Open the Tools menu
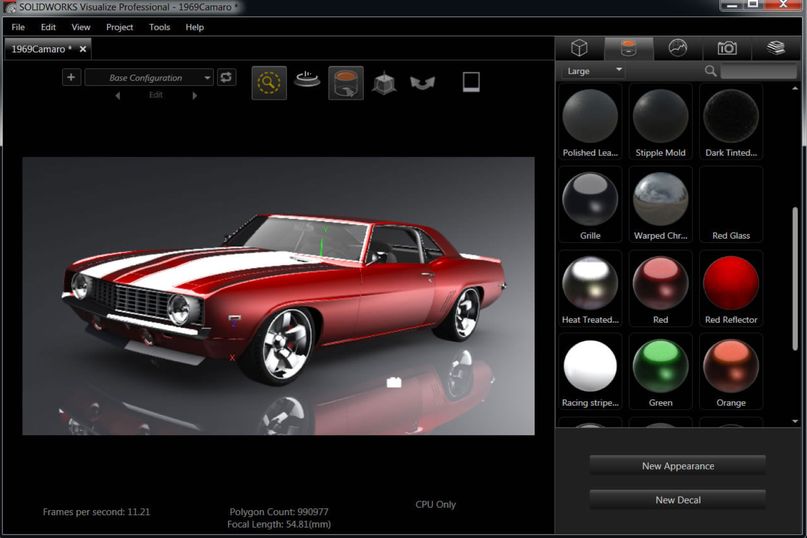 coord(159,27)
